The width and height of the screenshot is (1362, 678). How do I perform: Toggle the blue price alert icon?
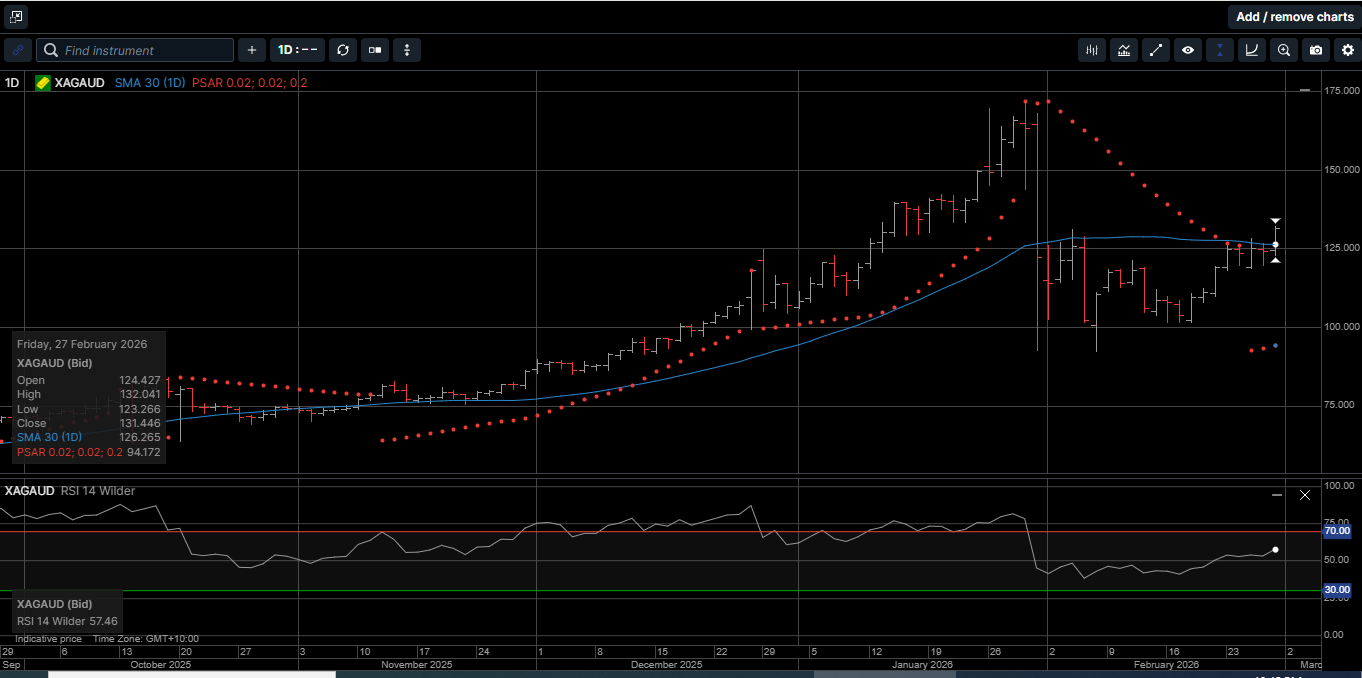(1219, 50)
